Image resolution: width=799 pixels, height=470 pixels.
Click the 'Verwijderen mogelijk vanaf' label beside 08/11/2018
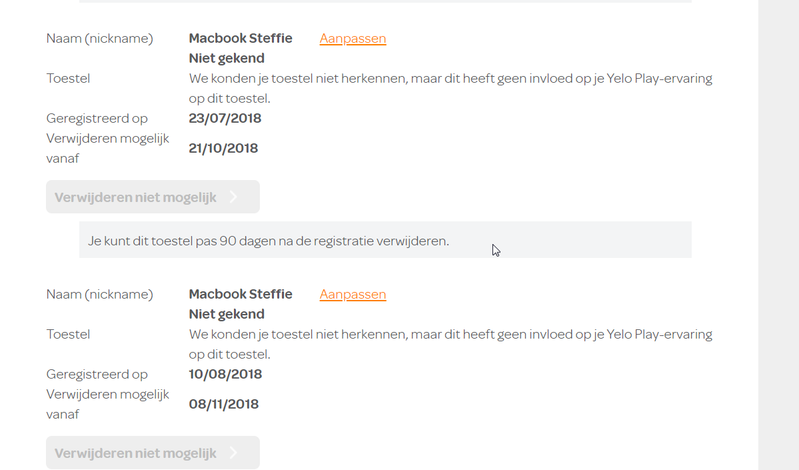click(108, 404)
